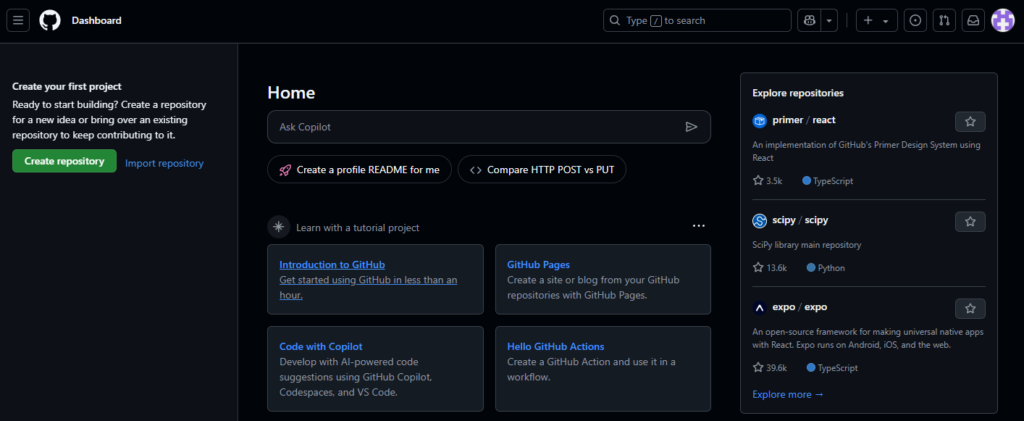
Task: Star the expo / expo repository
Action: 970,308
